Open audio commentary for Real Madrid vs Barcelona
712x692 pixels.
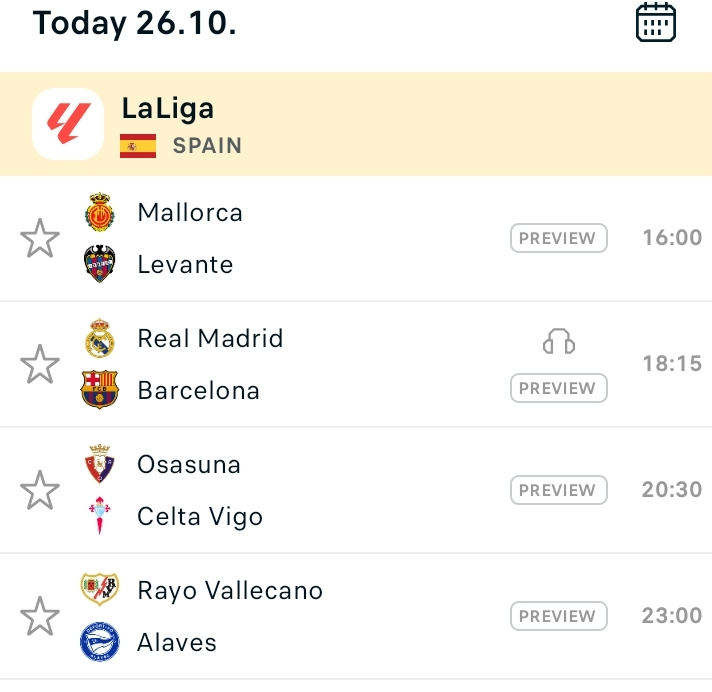(x=559, y=343)
